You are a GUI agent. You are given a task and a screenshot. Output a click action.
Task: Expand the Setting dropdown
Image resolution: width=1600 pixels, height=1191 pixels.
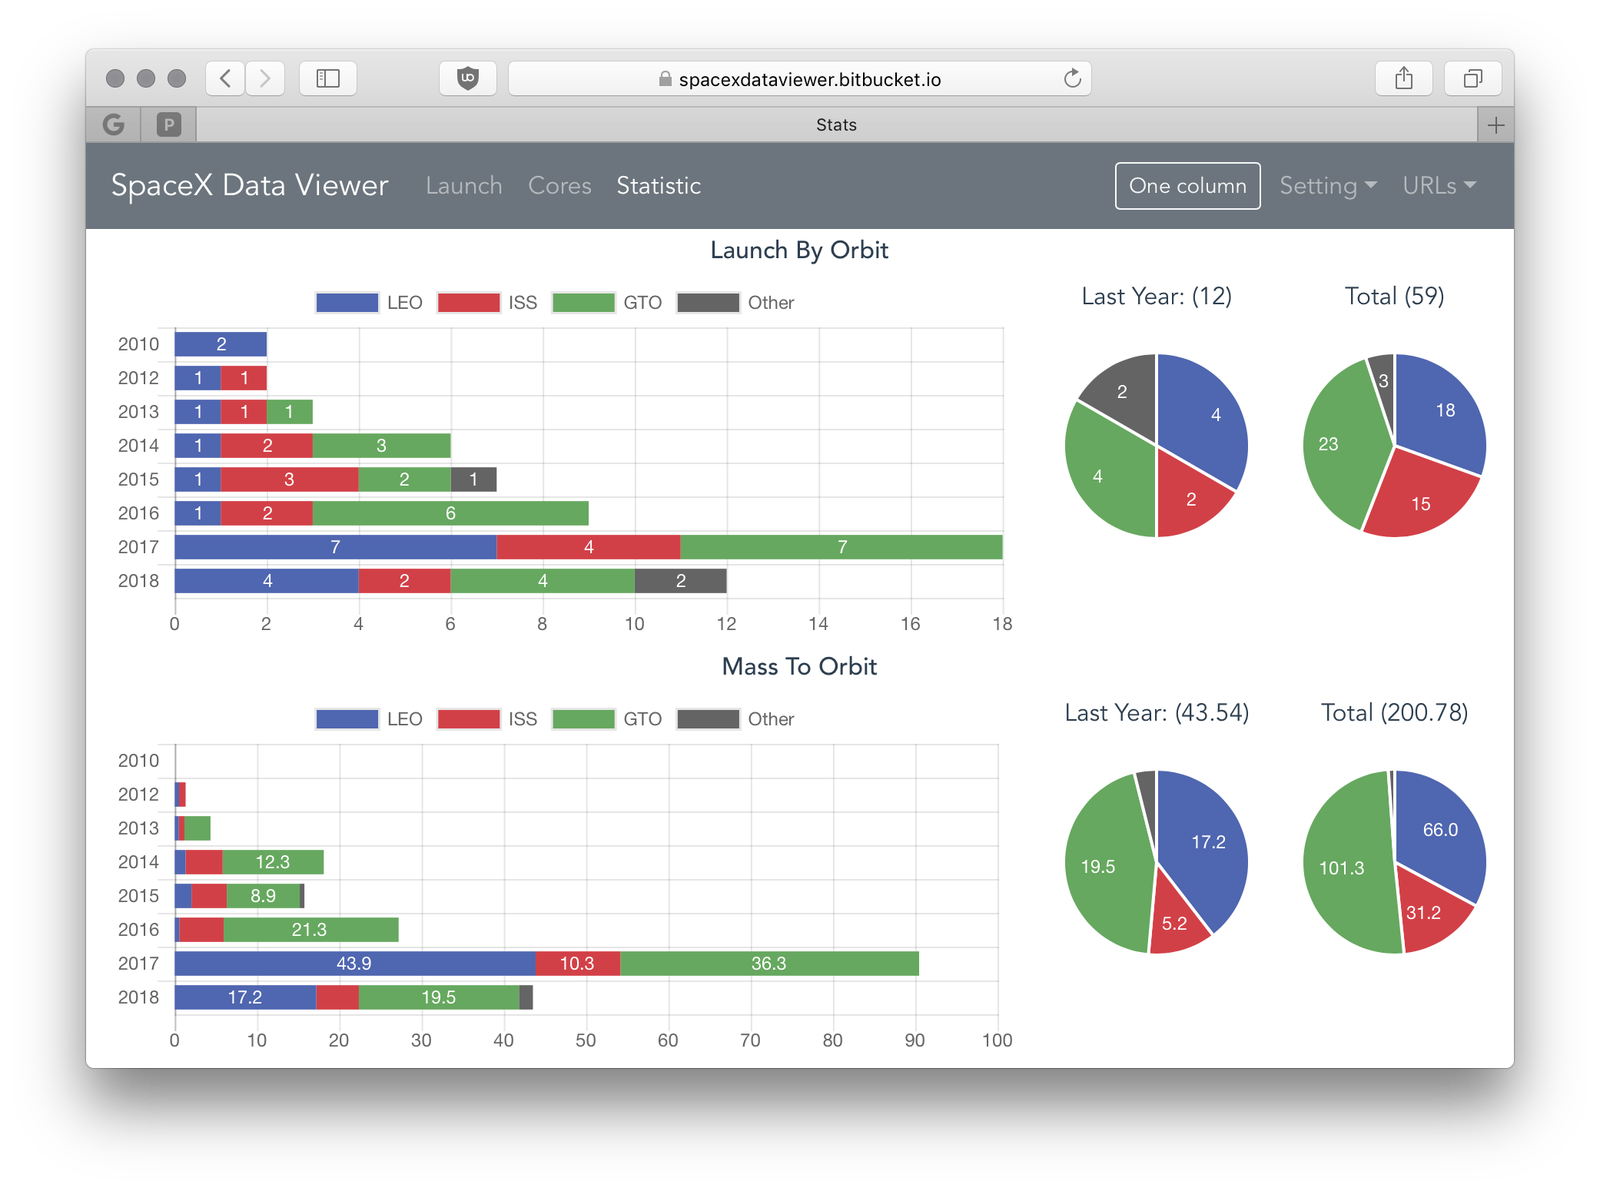click(1328, 186)
